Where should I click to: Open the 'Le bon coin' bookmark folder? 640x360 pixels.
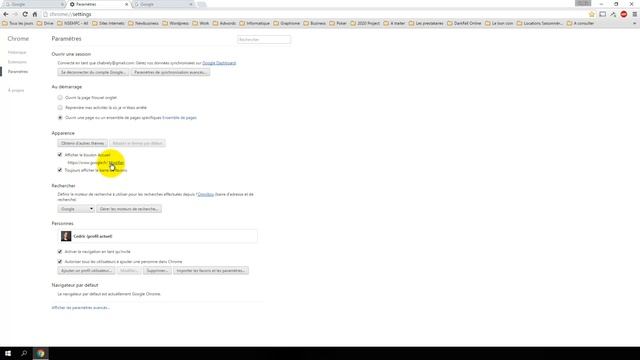pos(499,23)
